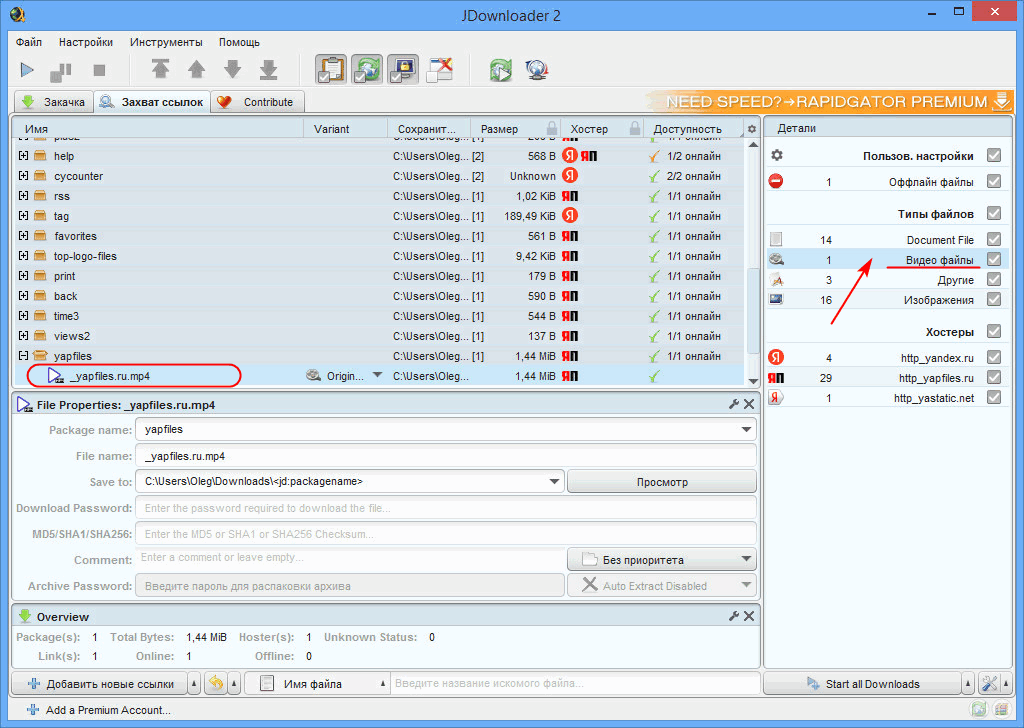Screen dimensions: 1024x728
Task: Open Файл menu
Action: coord(29,42)
